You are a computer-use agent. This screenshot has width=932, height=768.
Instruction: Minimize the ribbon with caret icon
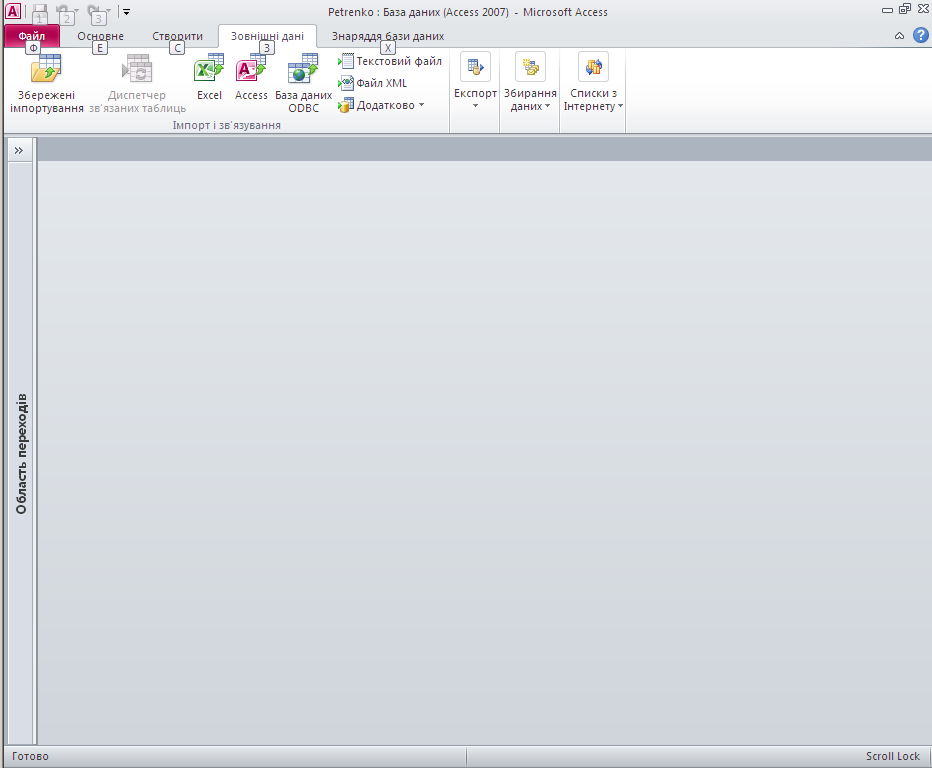(899, 36)
